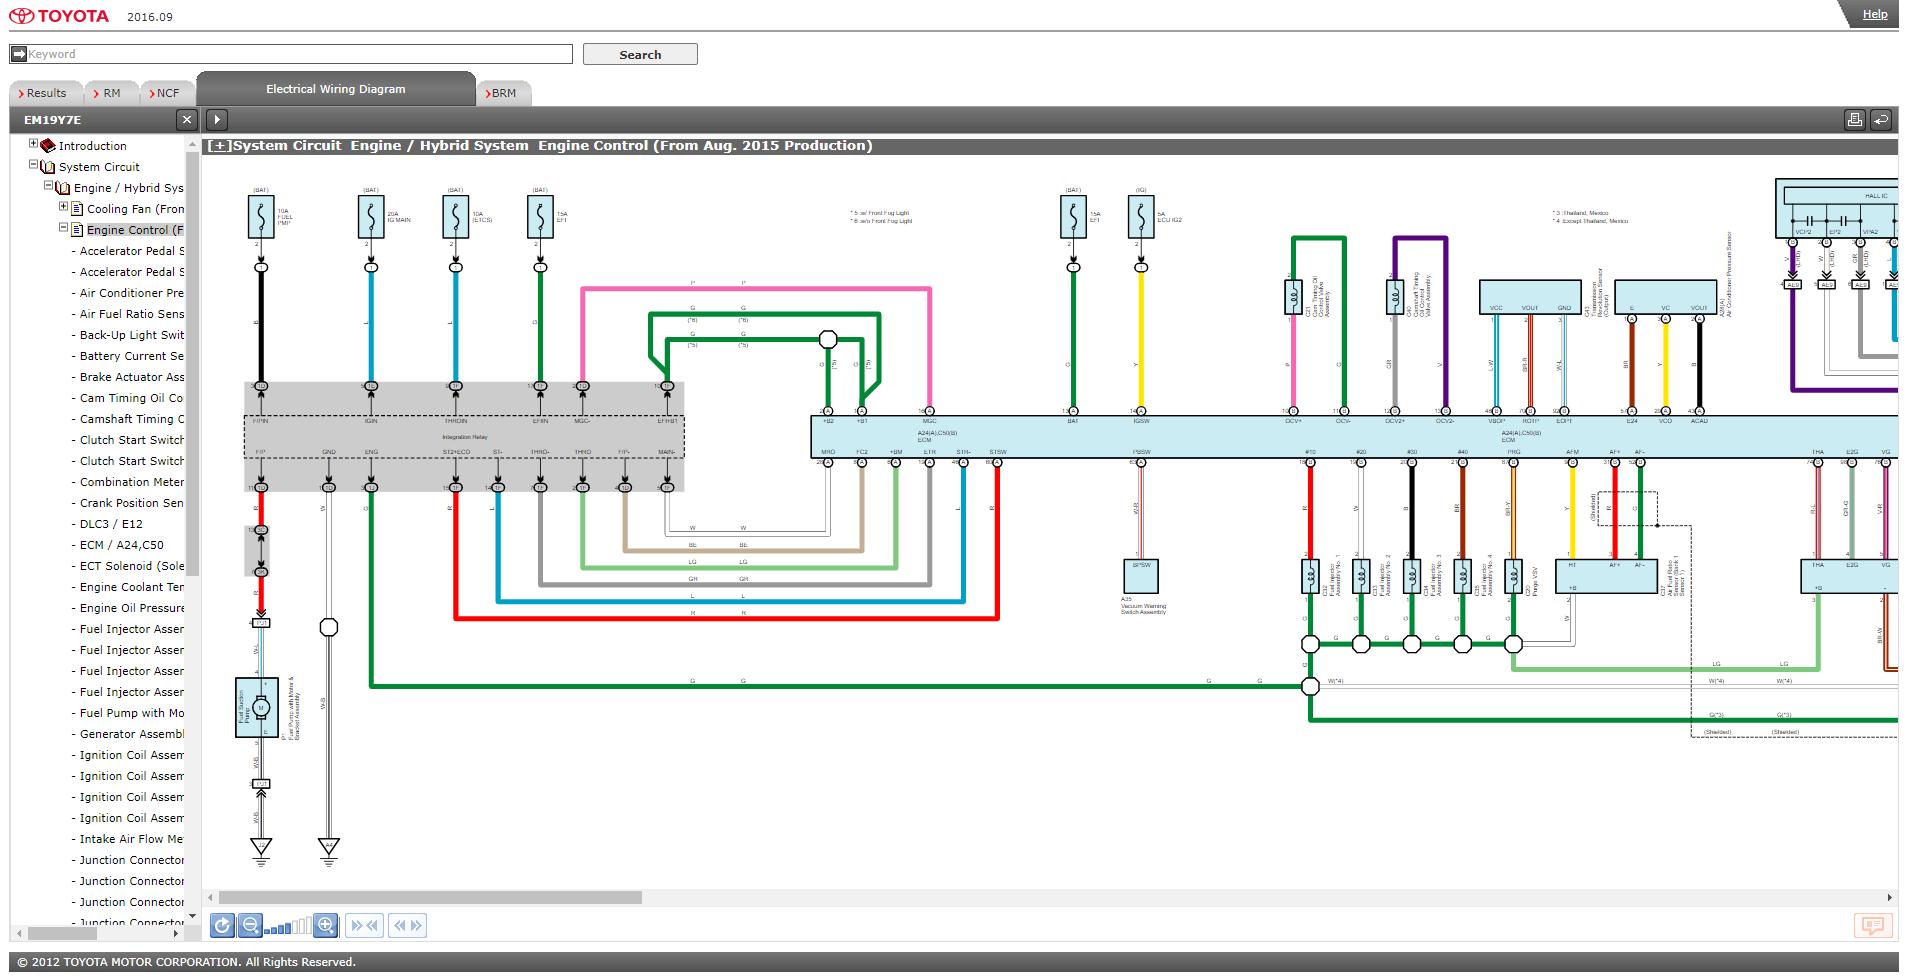Click the tree scroll-down arrow
This screenshot has width=1914, height=980.
click(193, 917)
